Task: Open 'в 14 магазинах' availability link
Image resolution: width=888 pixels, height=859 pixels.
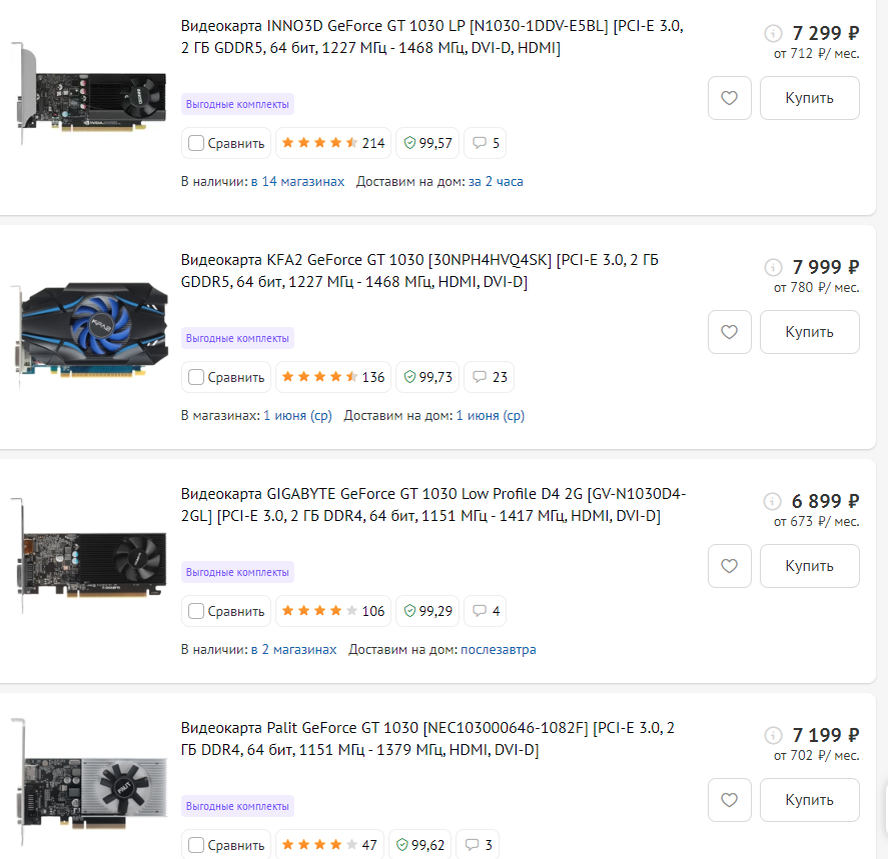Action: tap(298, 182)
